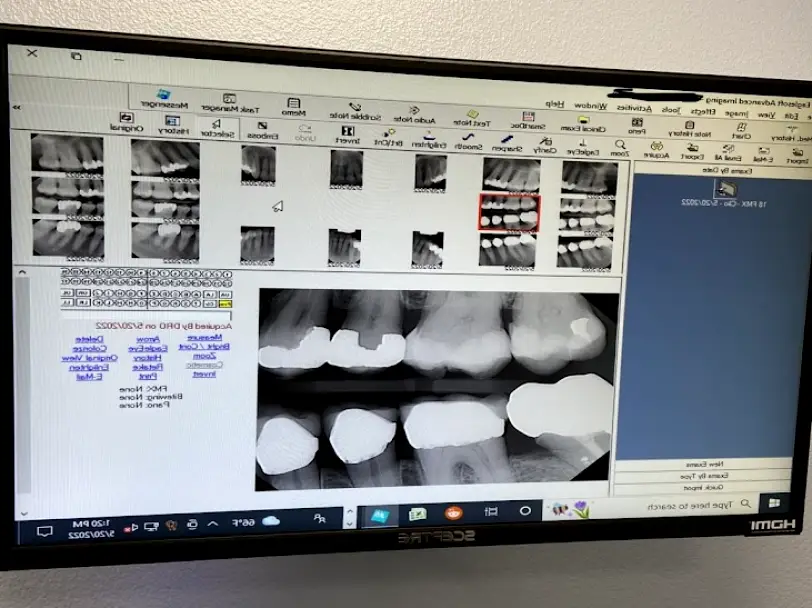Click the Invert toolbar icon

tap(347, 136)
